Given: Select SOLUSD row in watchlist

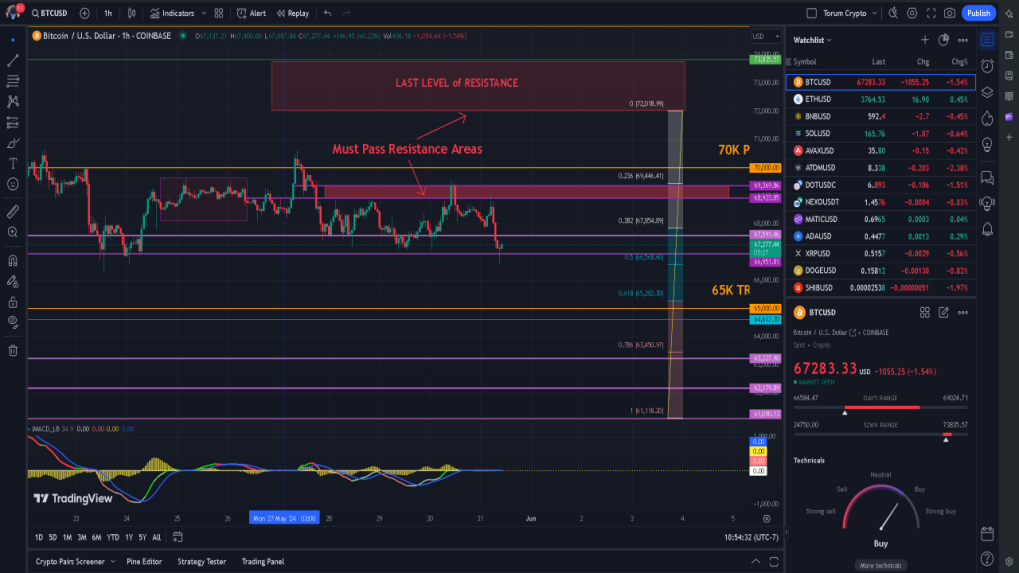Looking at the screenshot, I should tap(881, 133).
